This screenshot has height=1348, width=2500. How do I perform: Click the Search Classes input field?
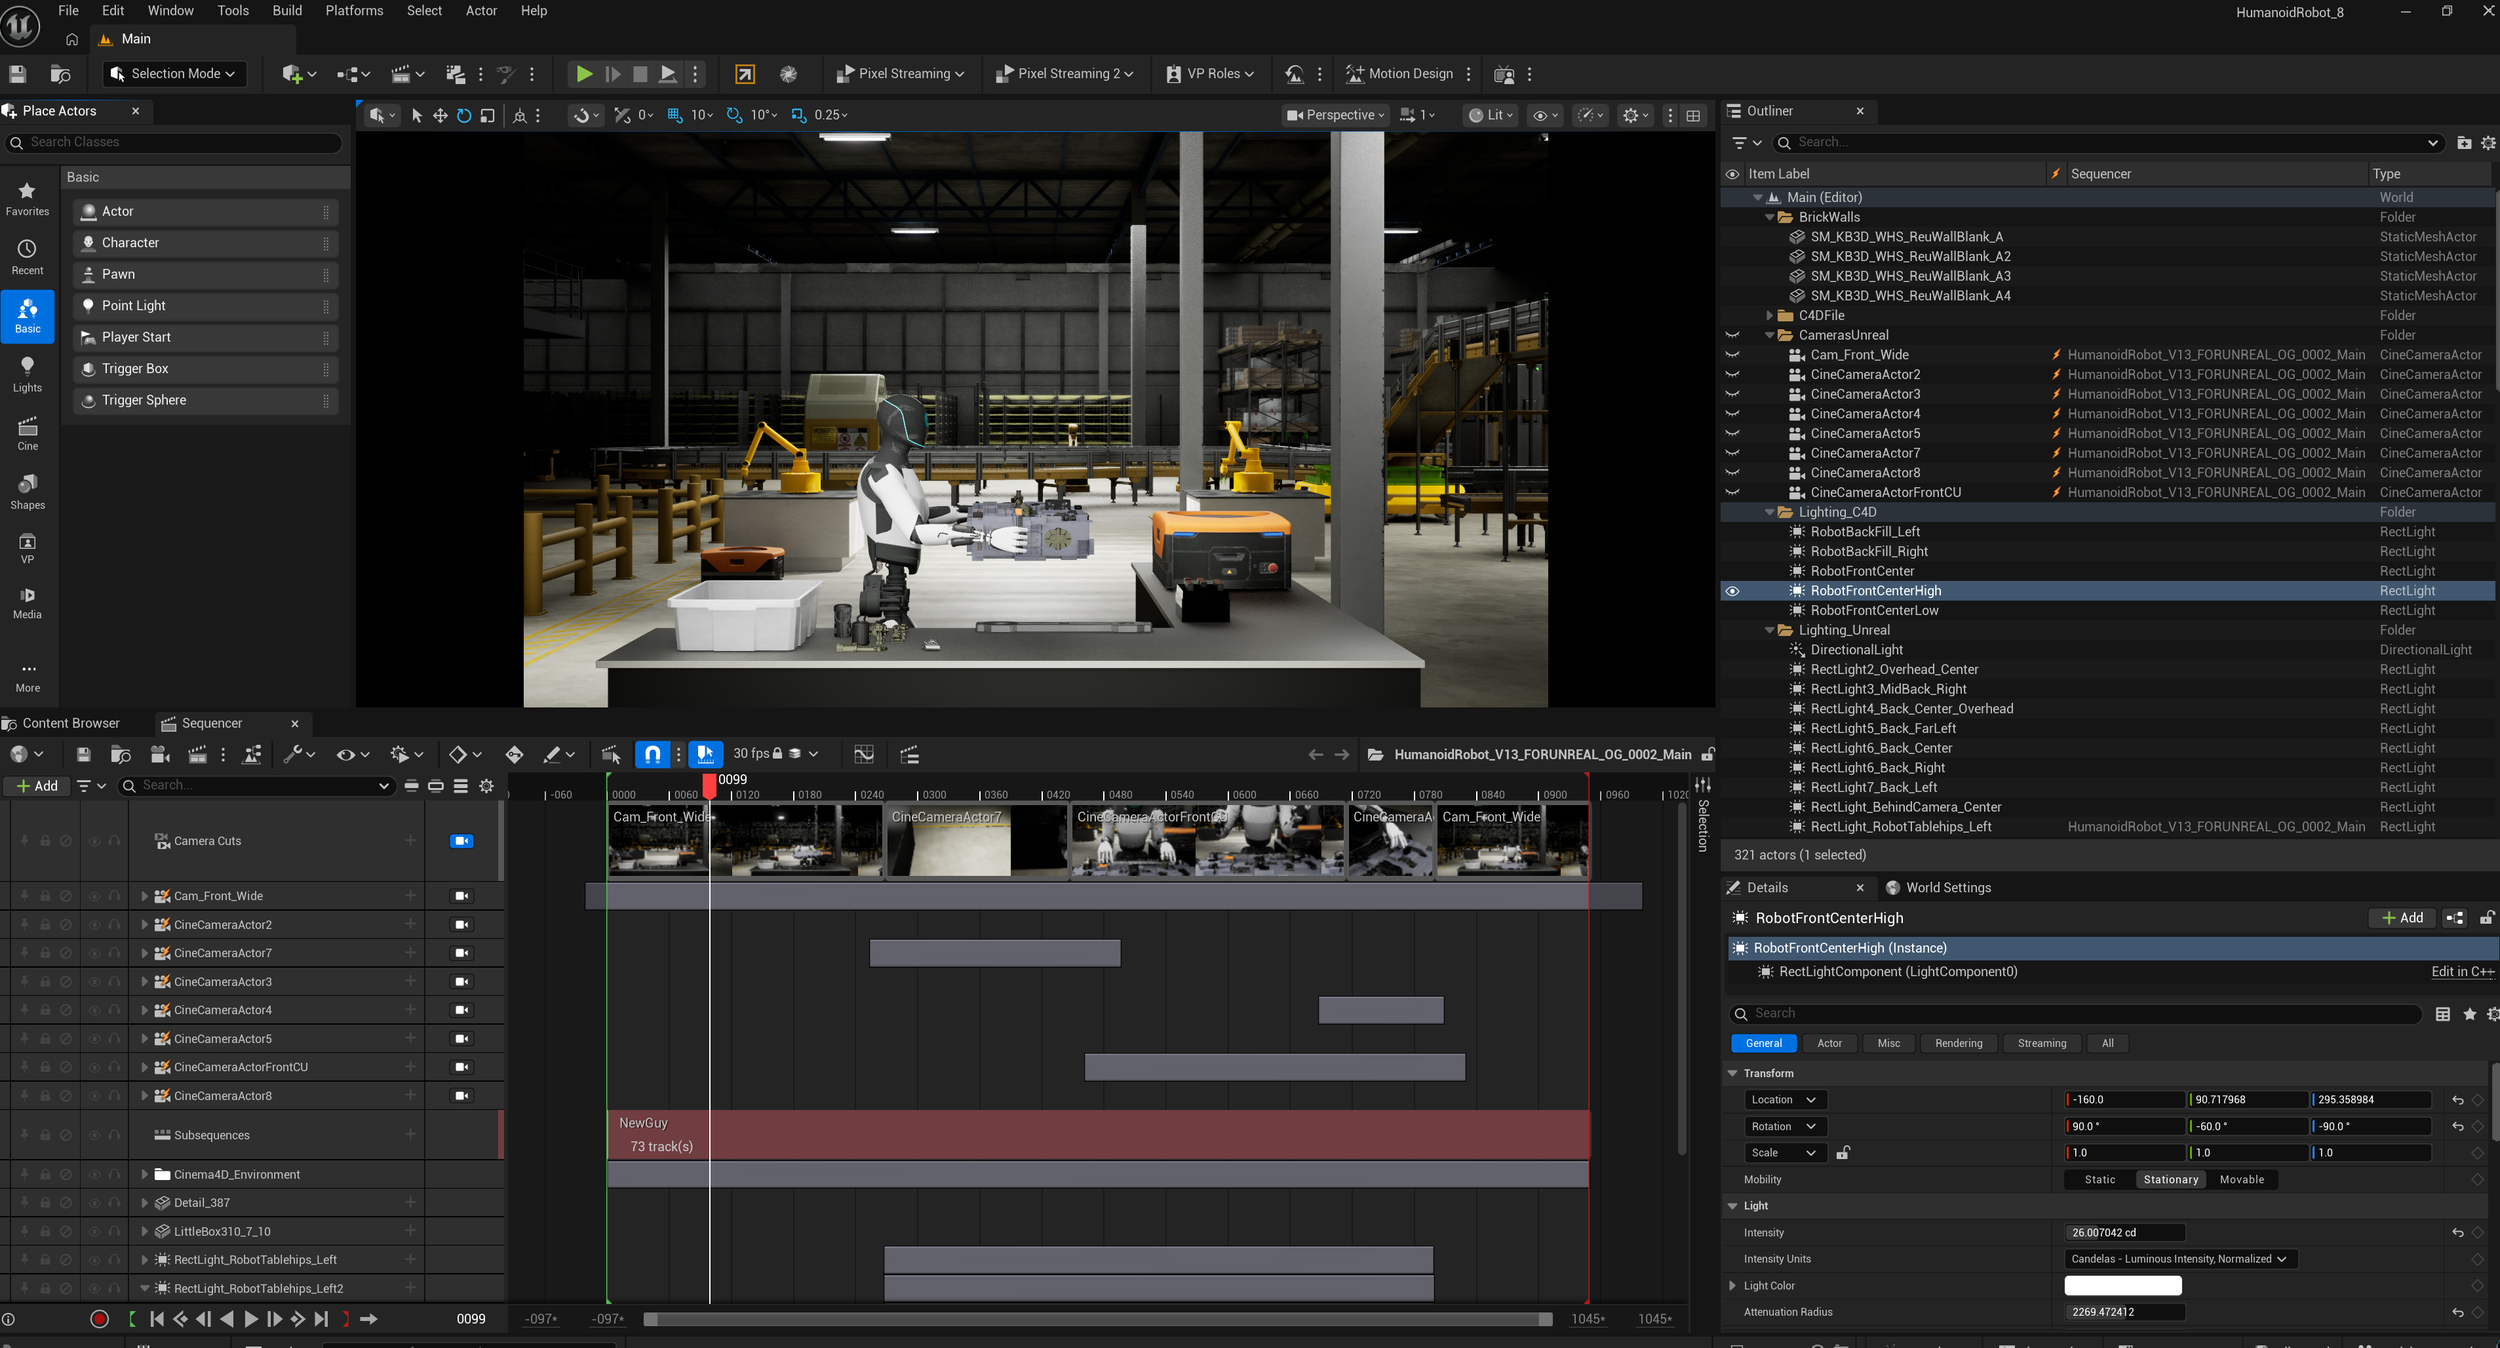[x=175, y=143]
